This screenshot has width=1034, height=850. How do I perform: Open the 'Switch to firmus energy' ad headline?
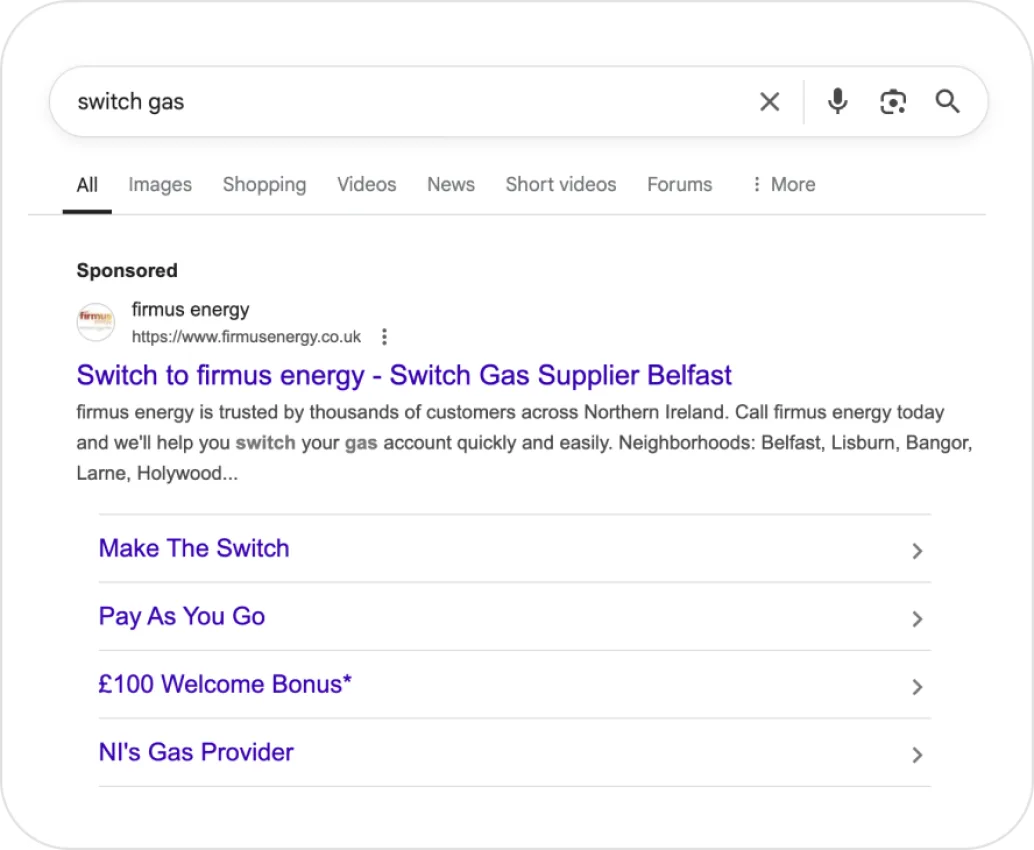click(x=404, y=375)
